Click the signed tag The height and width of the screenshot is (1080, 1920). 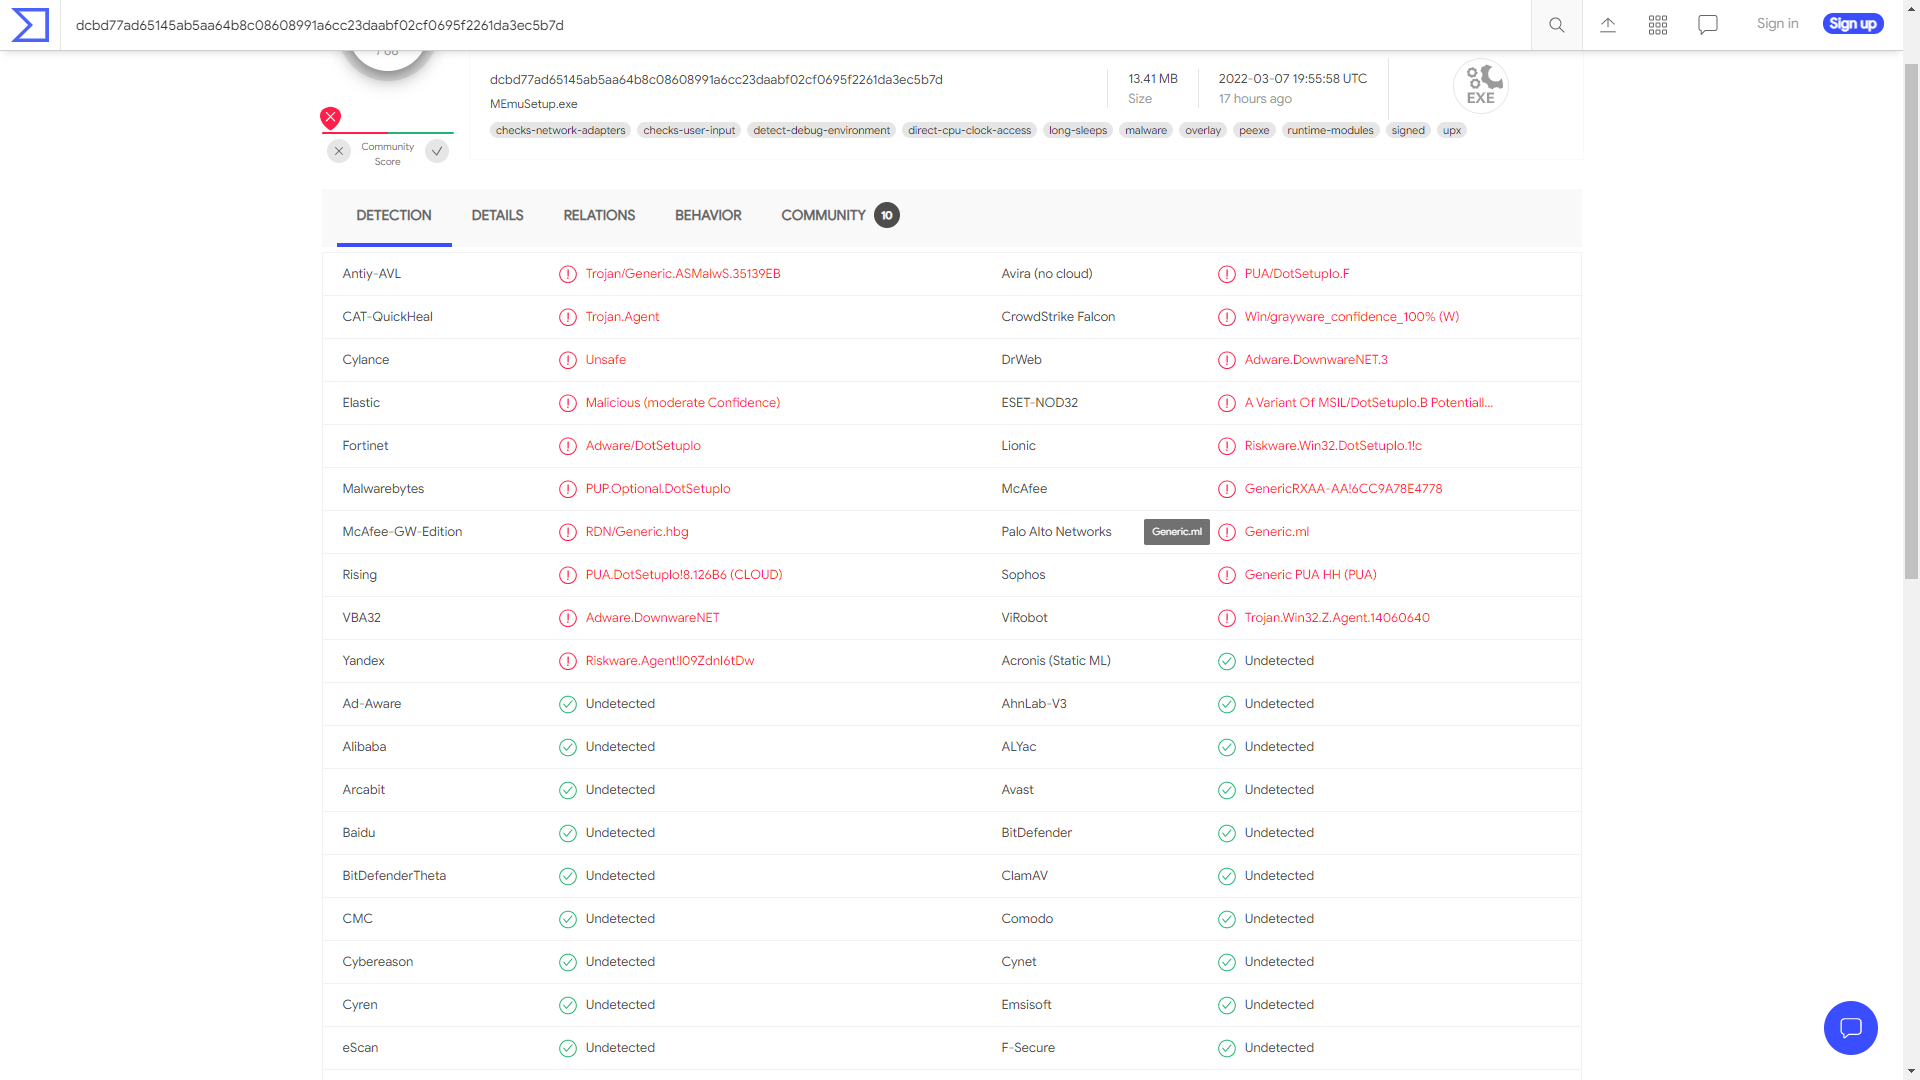(1408, 131)
